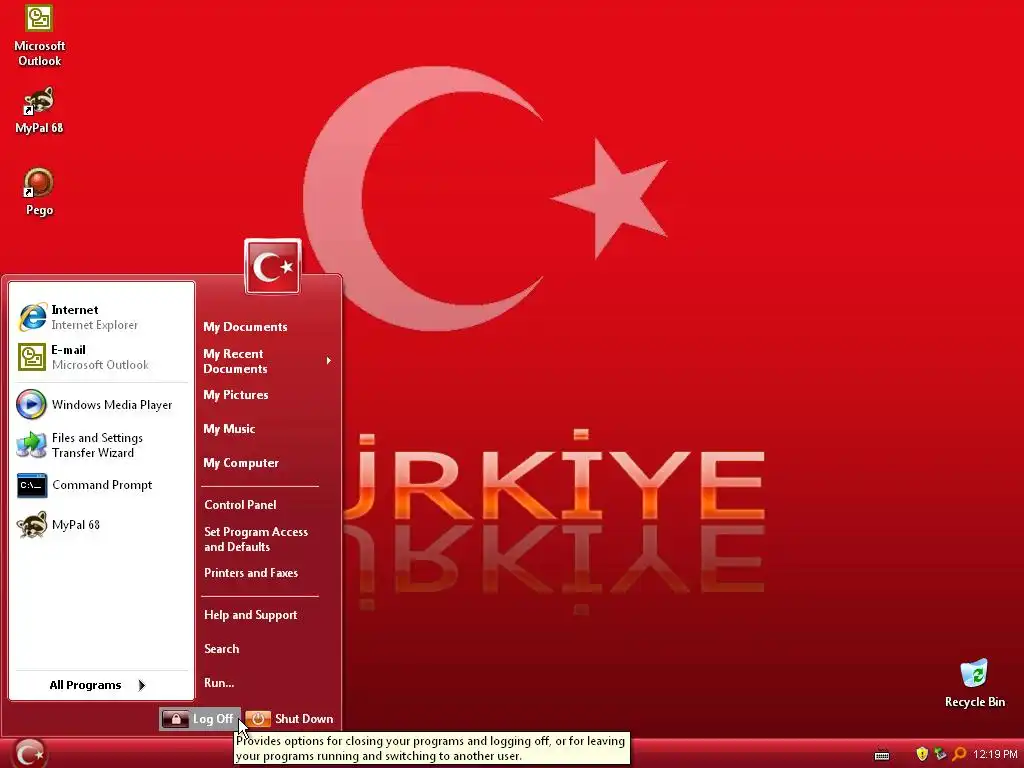Open Microsoft Outlook desktop shortcut
Viewport: 1024px width, 768px height.
pyautogui.click(x=39, y=35)
